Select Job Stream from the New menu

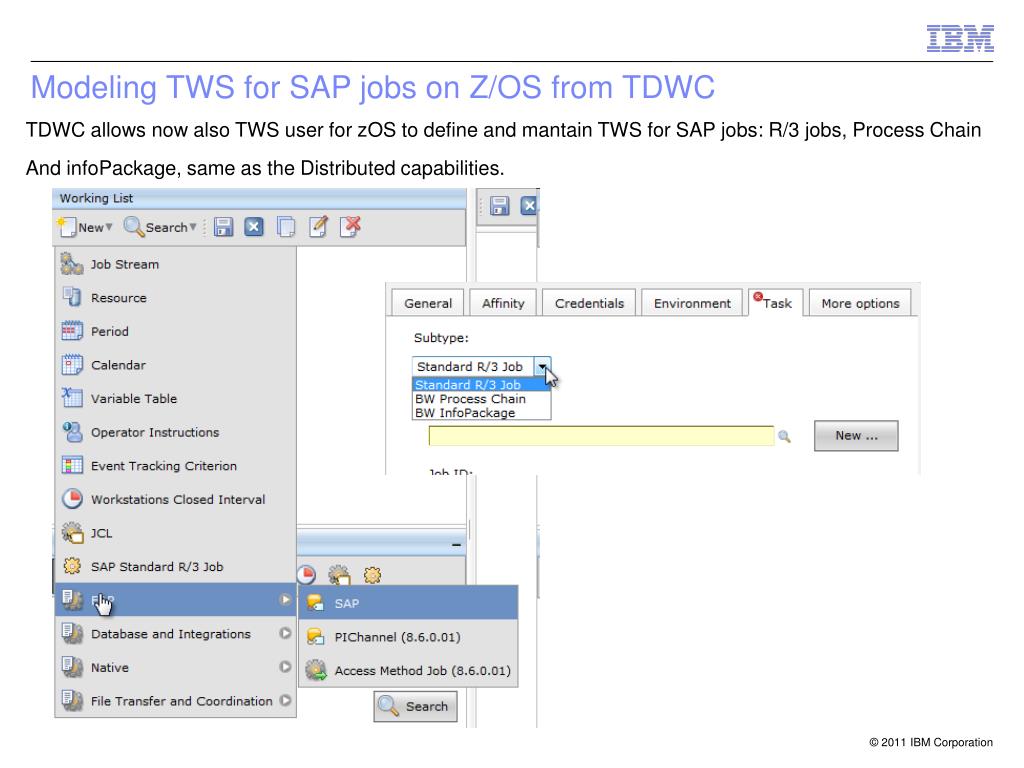coord(175,264)
